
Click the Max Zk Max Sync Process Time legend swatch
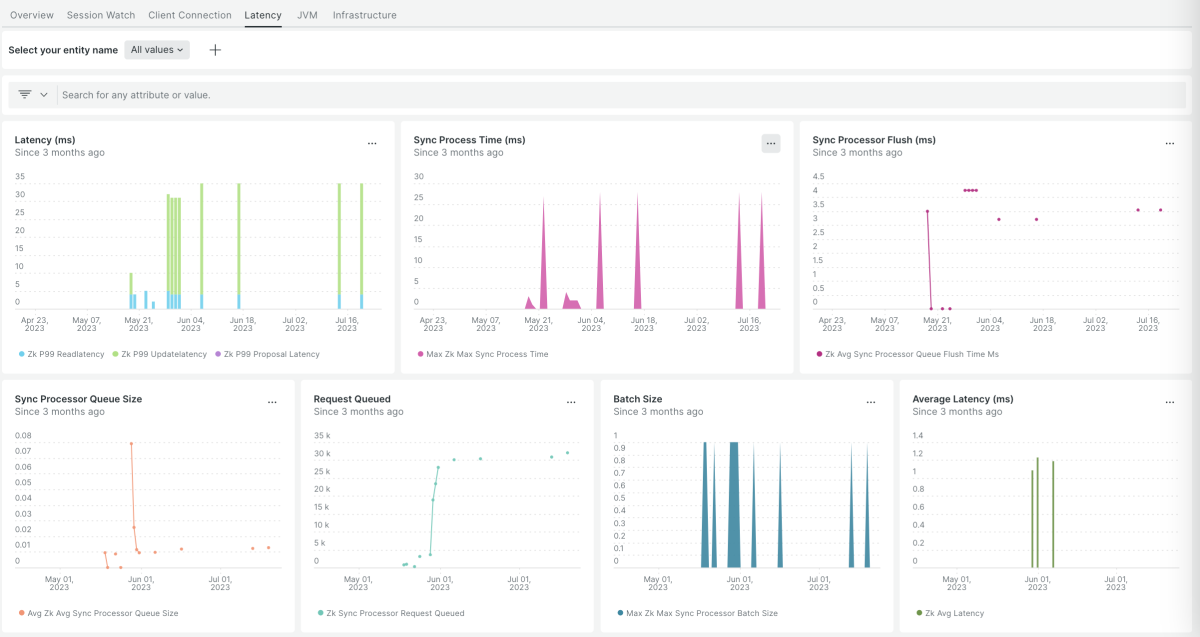tap(421, 354)
